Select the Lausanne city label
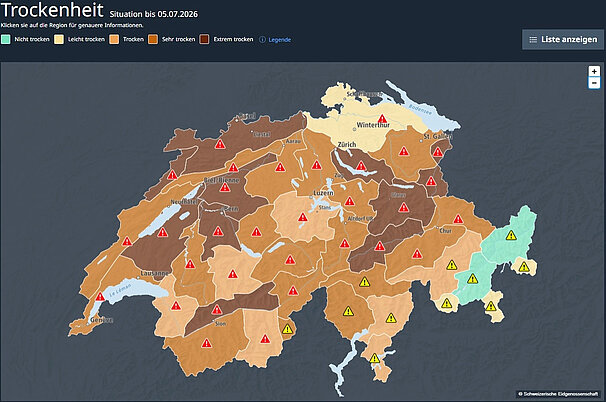This screenshot has height=402, width=606. [154, 273]
